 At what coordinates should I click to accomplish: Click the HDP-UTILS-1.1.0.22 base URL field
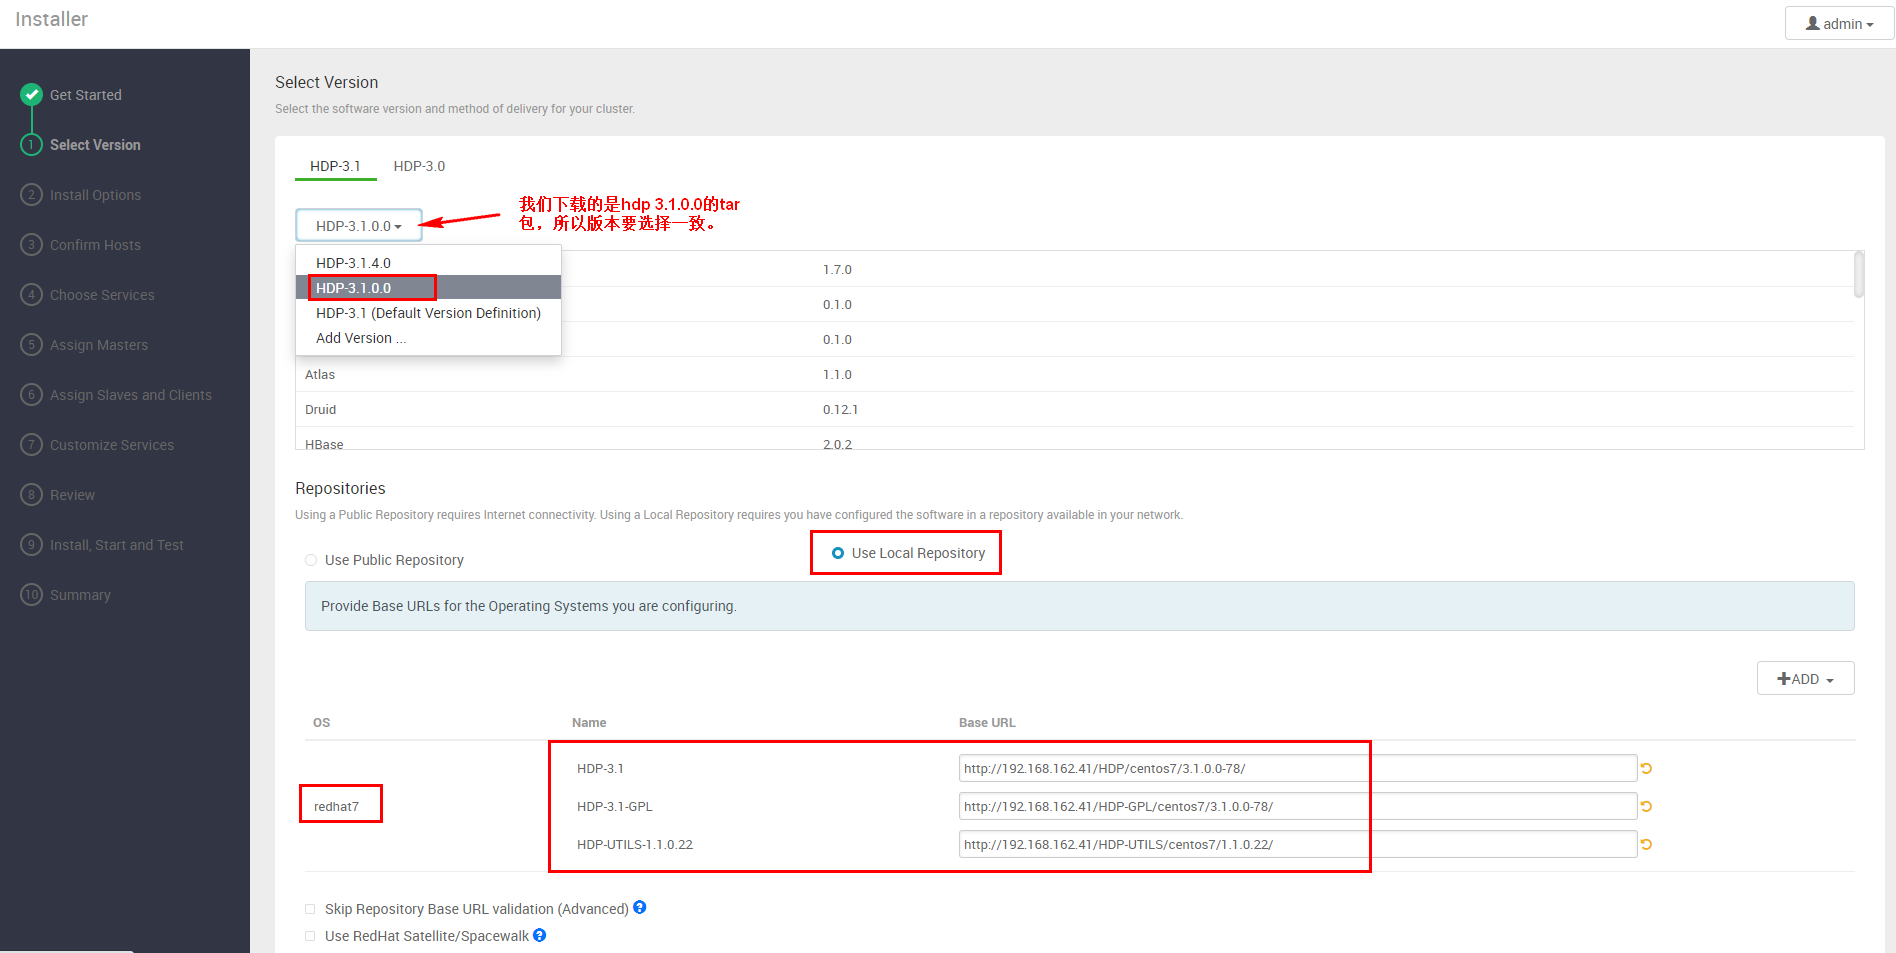pos(1297,844)
